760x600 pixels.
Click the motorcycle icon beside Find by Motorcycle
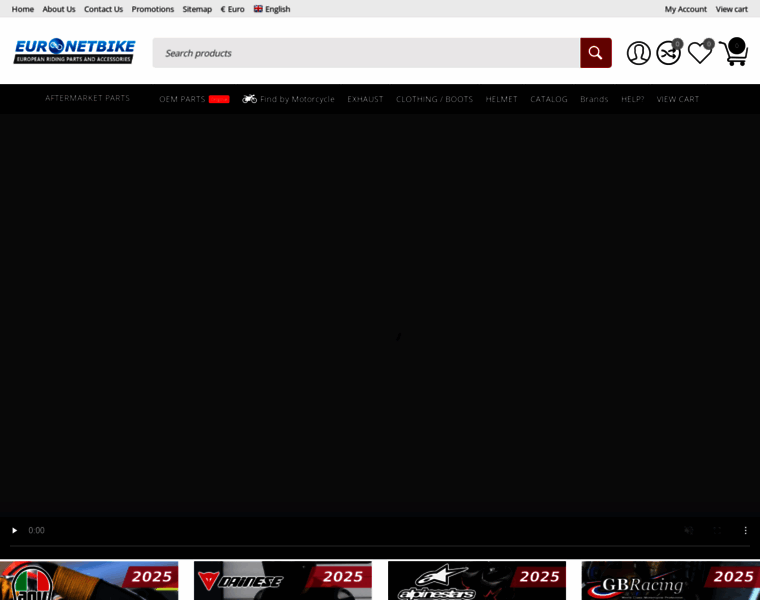250,99
